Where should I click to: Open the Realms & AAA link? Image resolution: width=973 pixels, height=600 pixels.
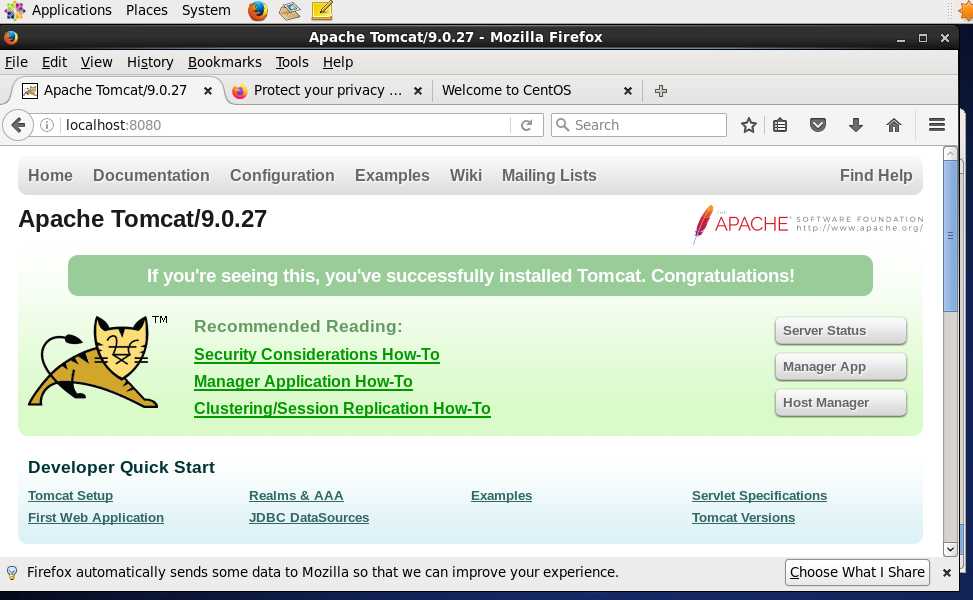click(296, 496)
